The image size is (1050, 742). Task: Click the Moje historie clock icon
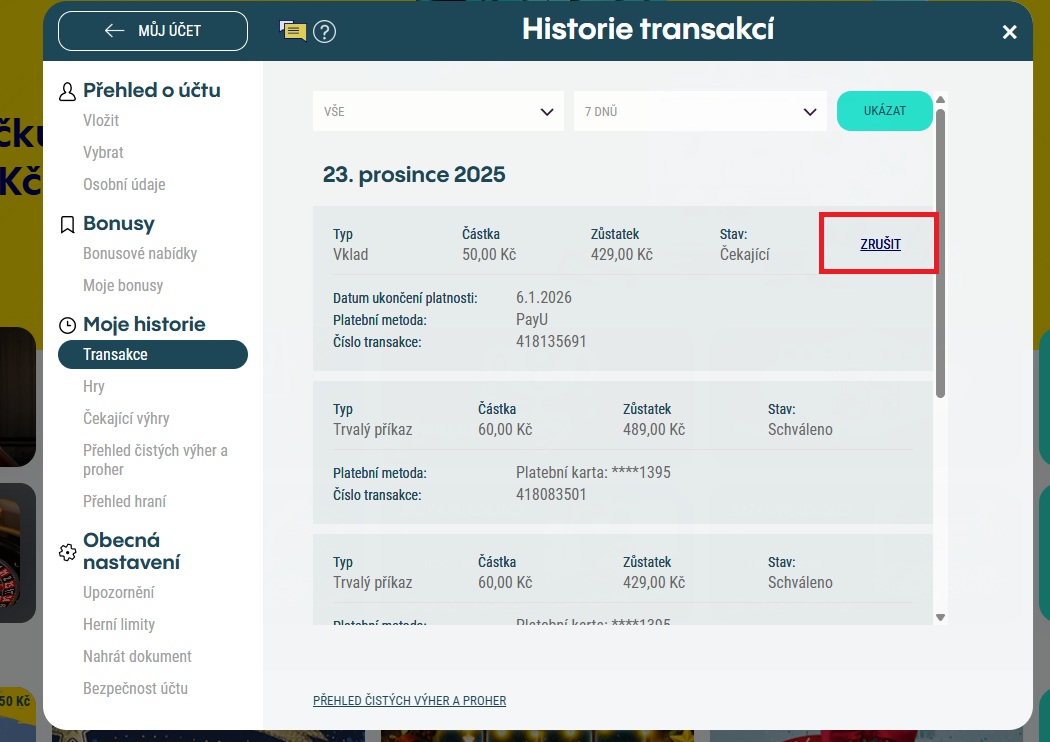tap(68, 325)
